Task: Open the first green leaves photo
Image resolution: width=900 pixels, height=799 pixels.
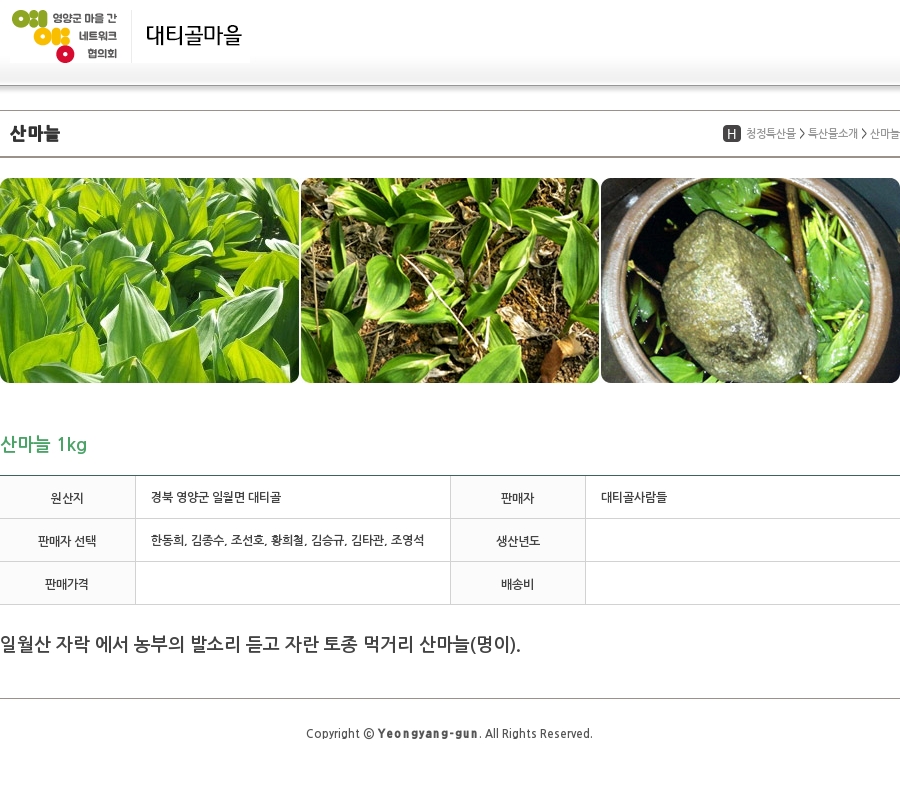Action: [x=149, y=280]
